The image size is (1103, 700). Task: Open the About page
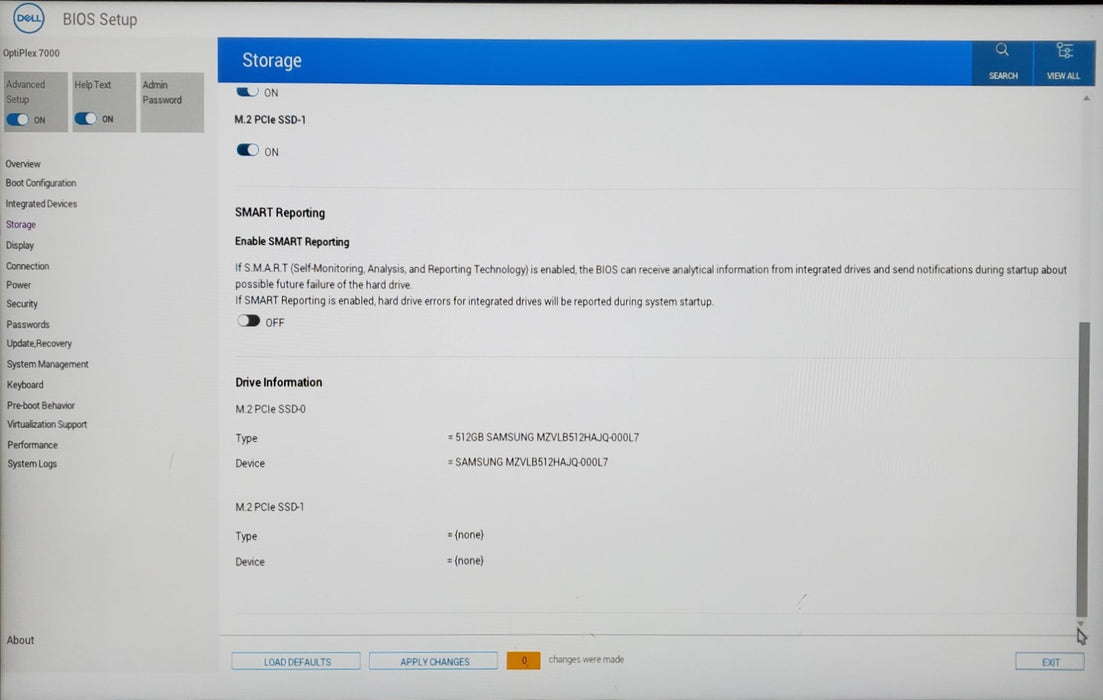(x=20, y=640)
